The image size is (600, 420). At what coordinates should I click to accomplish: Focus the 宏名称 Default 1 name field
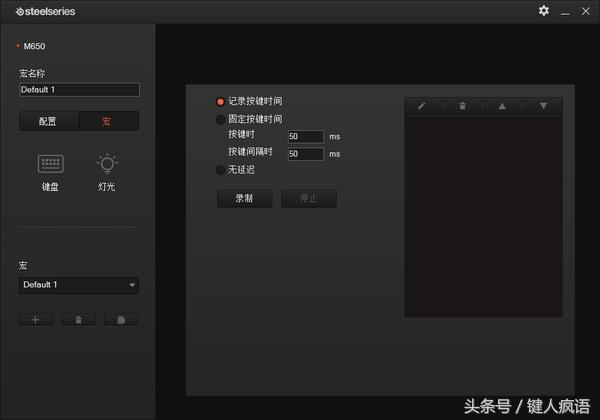pos(79,90)
